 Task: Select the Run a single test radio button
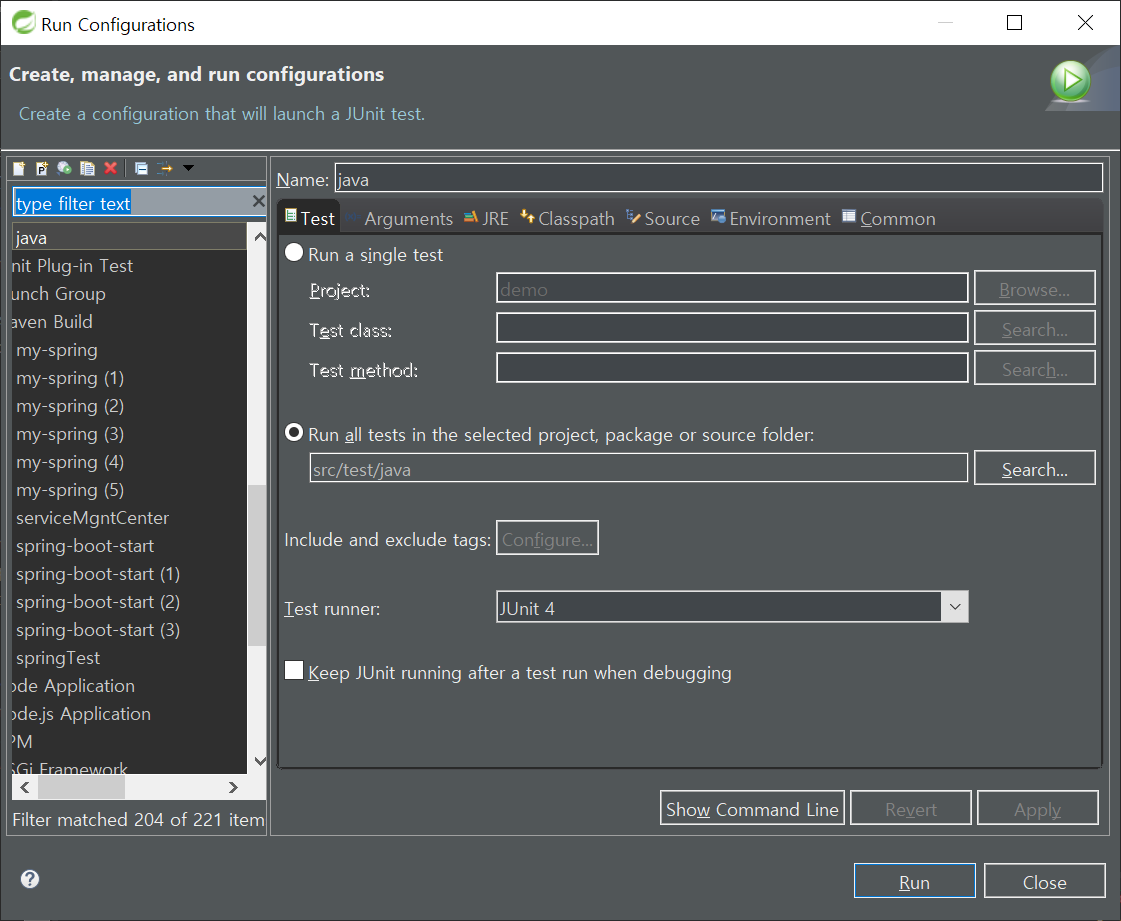[294, 252]
